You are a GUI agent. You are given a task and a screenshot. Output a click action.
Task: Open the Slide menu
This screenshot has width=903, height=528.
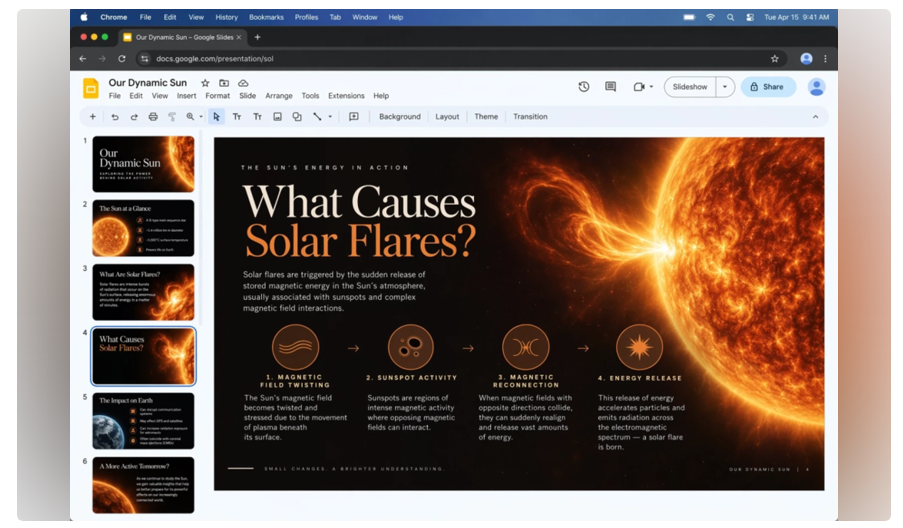click(248, 96)
